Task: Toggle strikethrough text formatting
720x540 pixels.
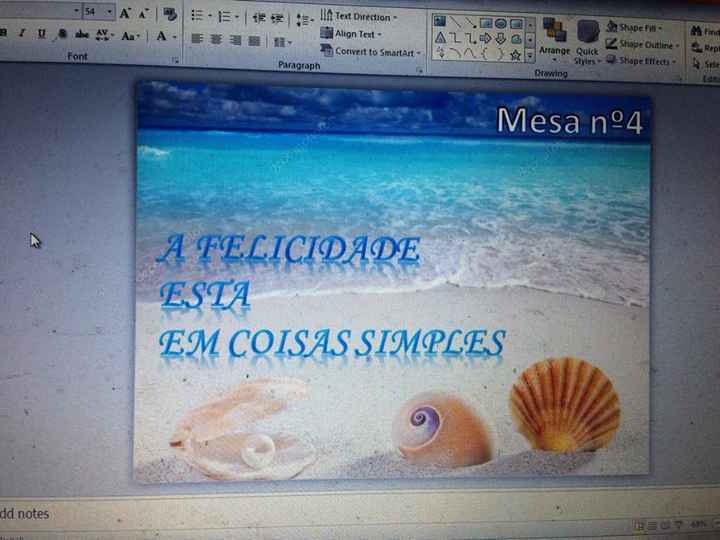Action: [82, 35]
